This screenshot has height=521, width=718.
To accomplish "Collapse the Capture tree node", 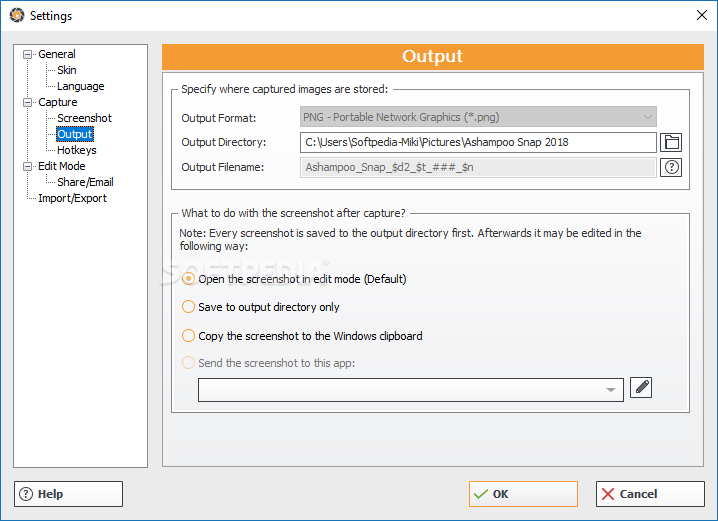I will (x=27, y=103).
